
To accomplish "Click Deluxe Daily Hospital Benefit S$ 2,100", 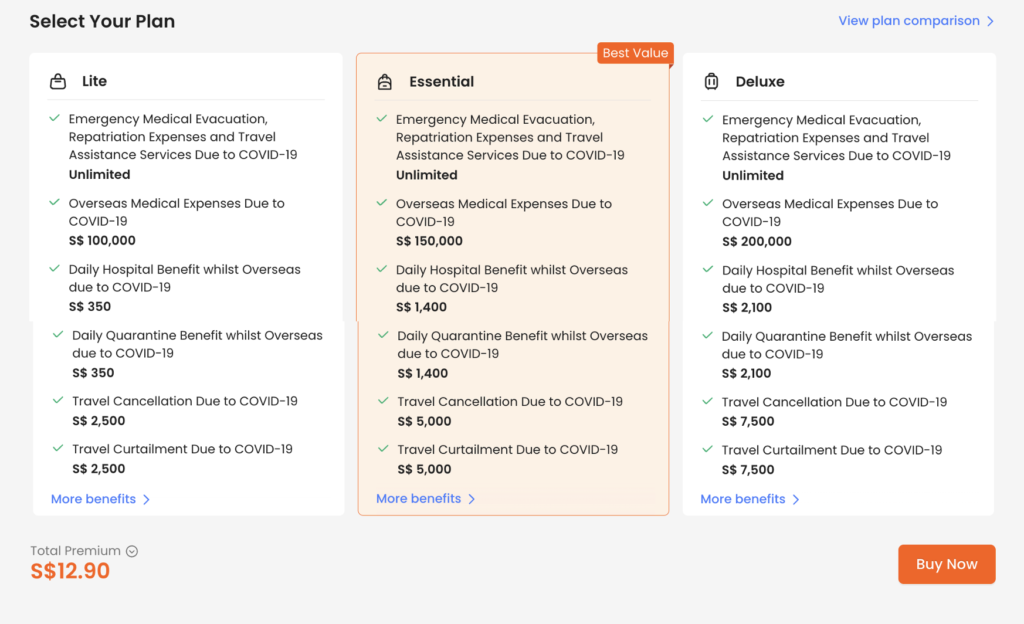I will pyautogui.click(x=746, y=307).
